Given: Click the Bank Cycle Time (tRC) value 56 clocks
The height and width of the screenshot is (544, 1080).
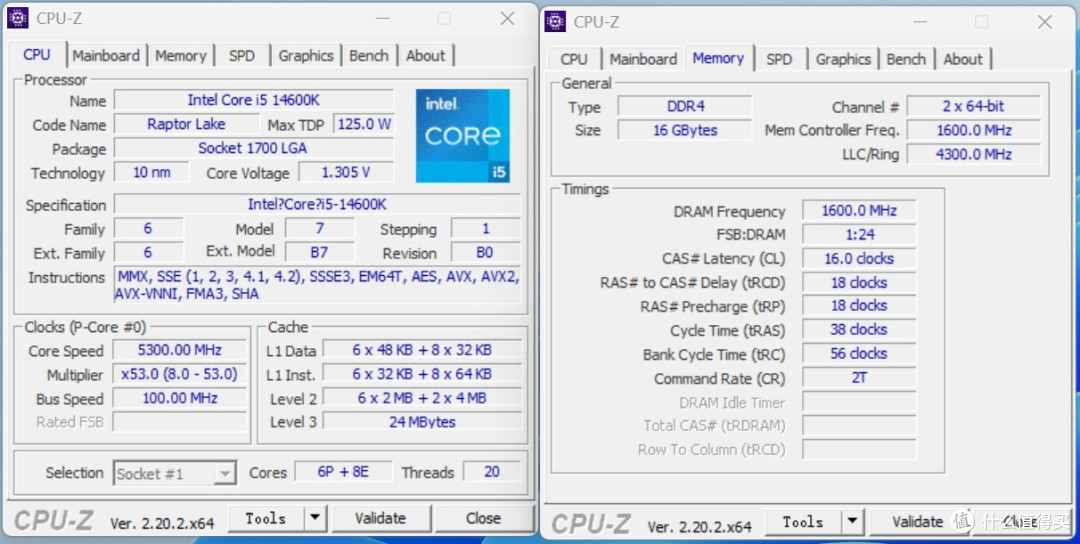Looking at the screenshot, I should [x=859, y=353].
